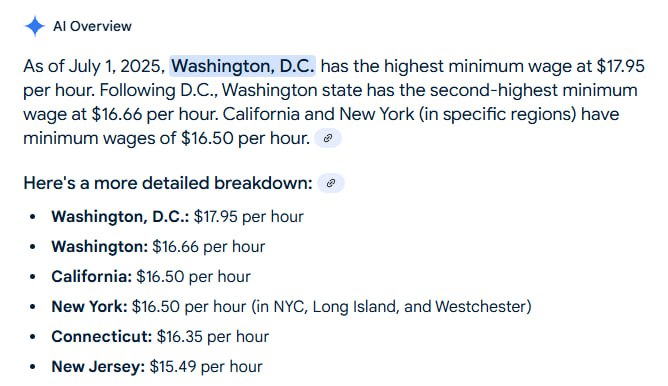The width and height of the screenshot is (668, 386).
Task: Click the AI Overview label
Action: (x=92, y=26)
